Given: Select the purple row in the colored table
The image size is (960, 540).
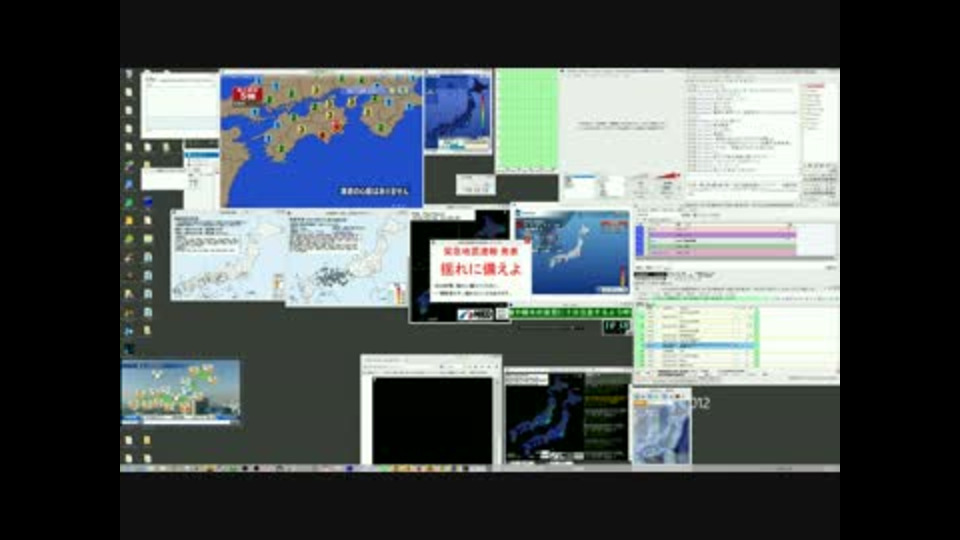Looking at the screenshot, I should click(x=722, y=234).
